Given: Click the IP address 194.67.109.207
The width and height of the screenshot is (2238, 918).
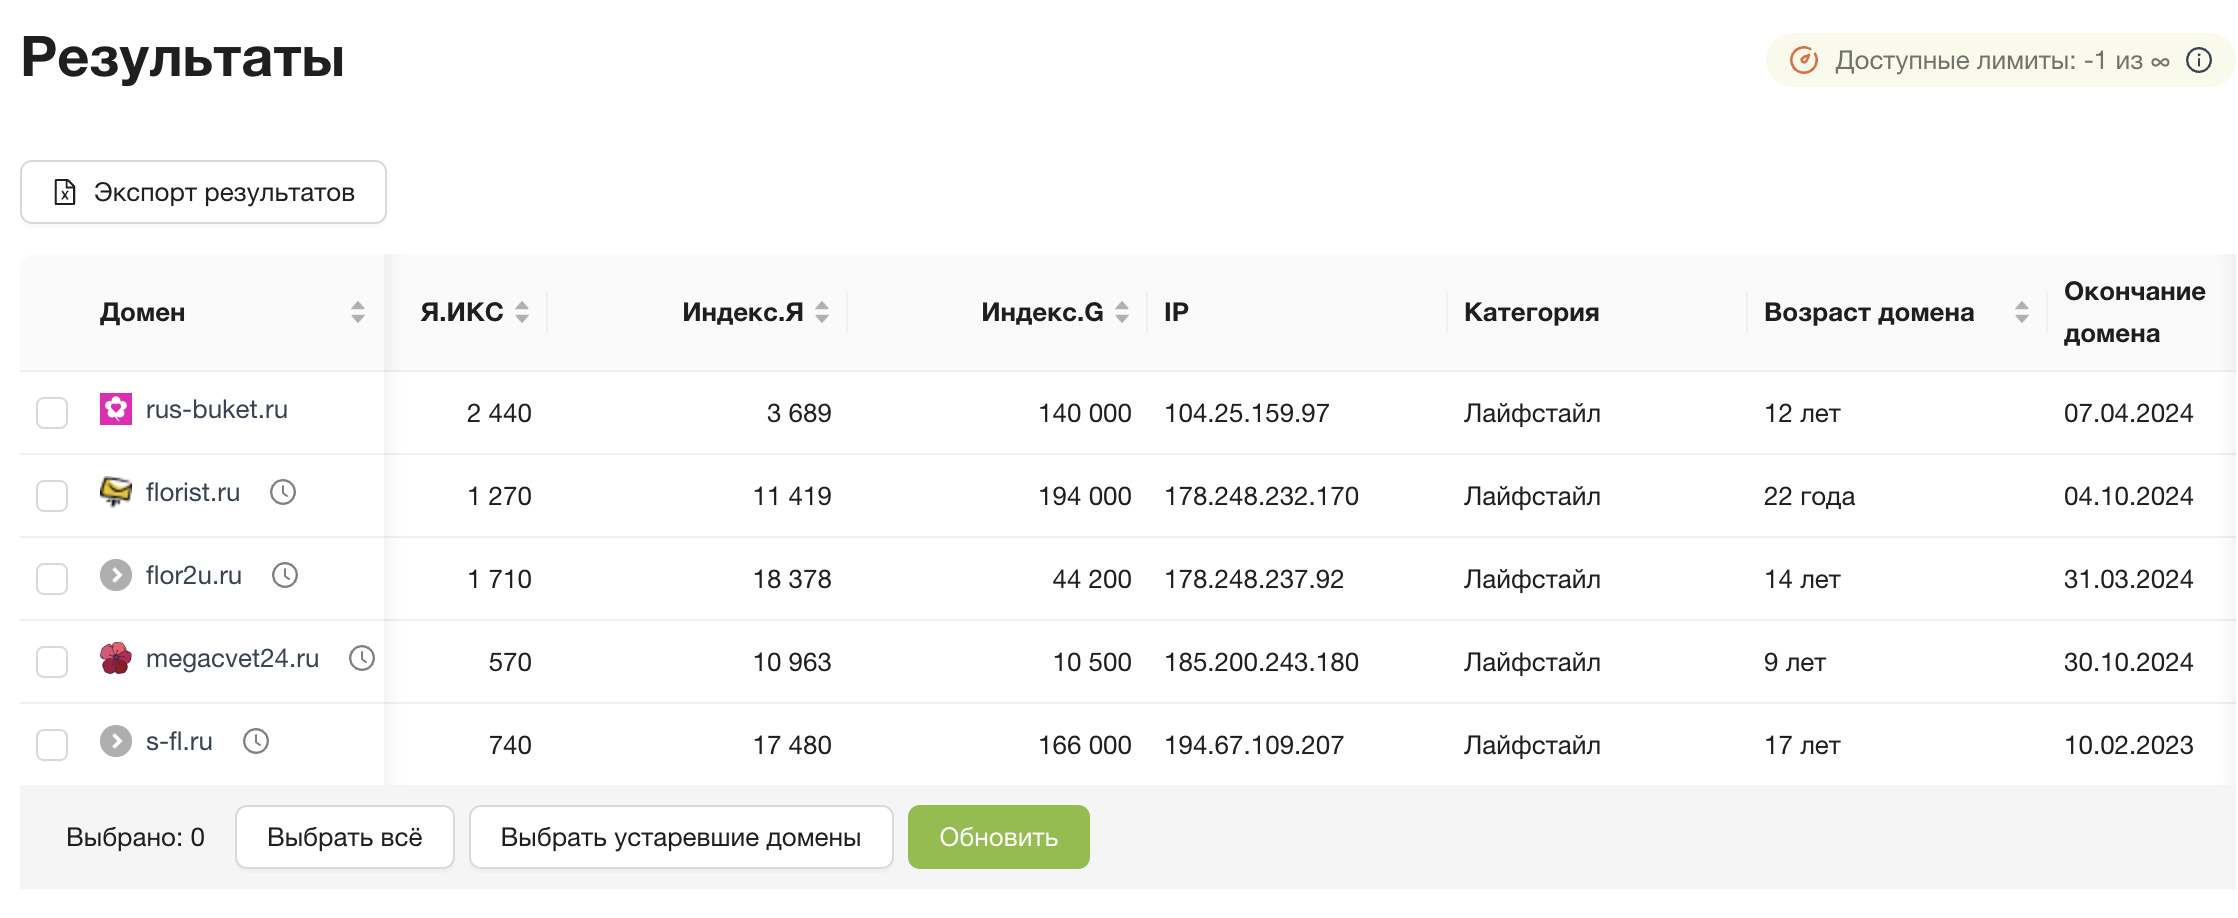Looking at the screenshot, I should (1254, 745).
